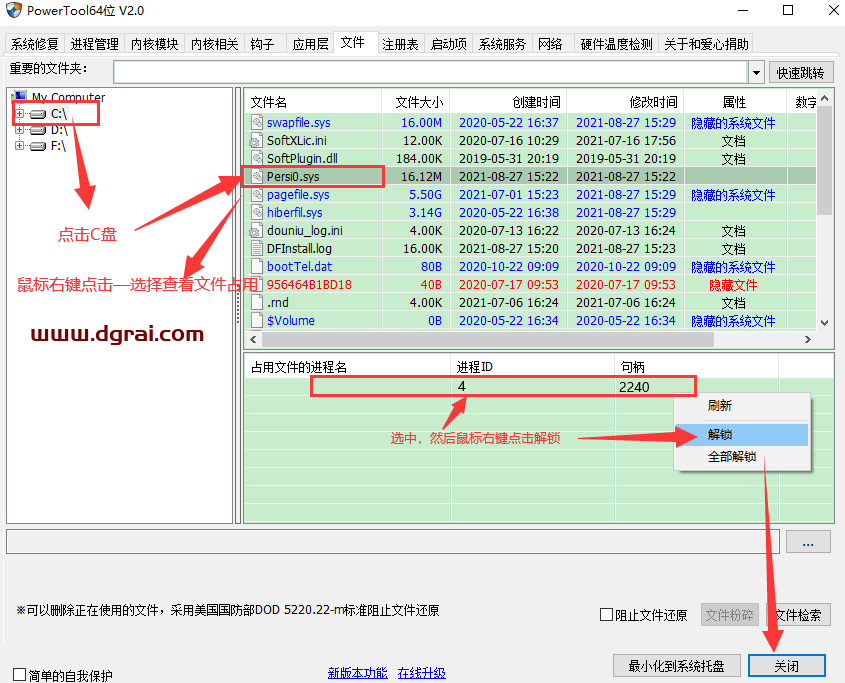This screenshot has height=683, width=845.
Task: Click the PowerTool app icon in title bar
Action: 15,11
